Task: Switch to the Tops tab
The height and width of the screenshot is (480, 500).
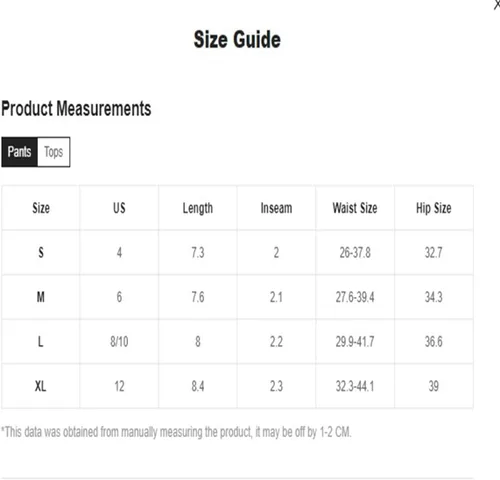Action: coord(54,152)
